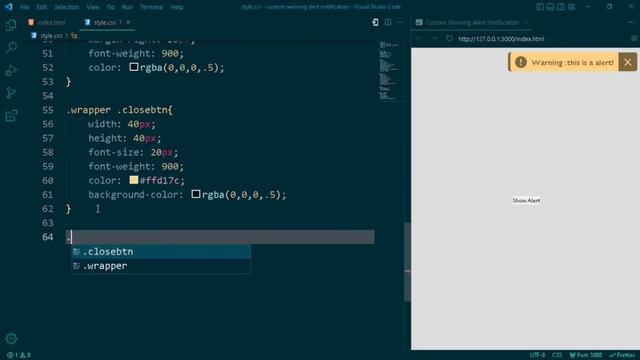Screen dimensions: 640x360
Task: Open the Go menu
Action: pos(111,7)
